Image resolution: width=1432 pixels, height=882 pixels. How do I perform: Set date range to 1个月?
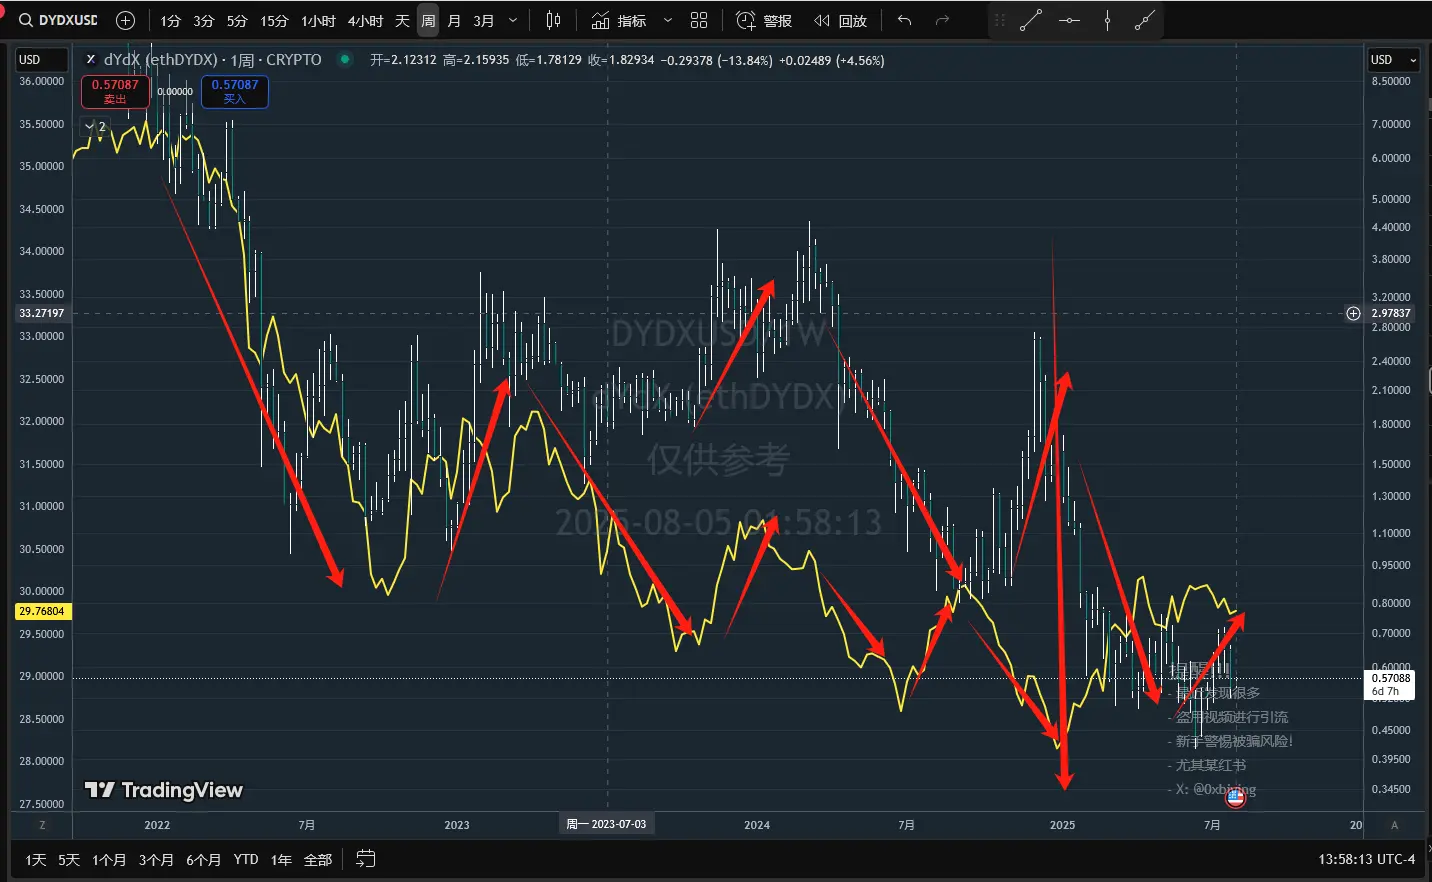109,859
